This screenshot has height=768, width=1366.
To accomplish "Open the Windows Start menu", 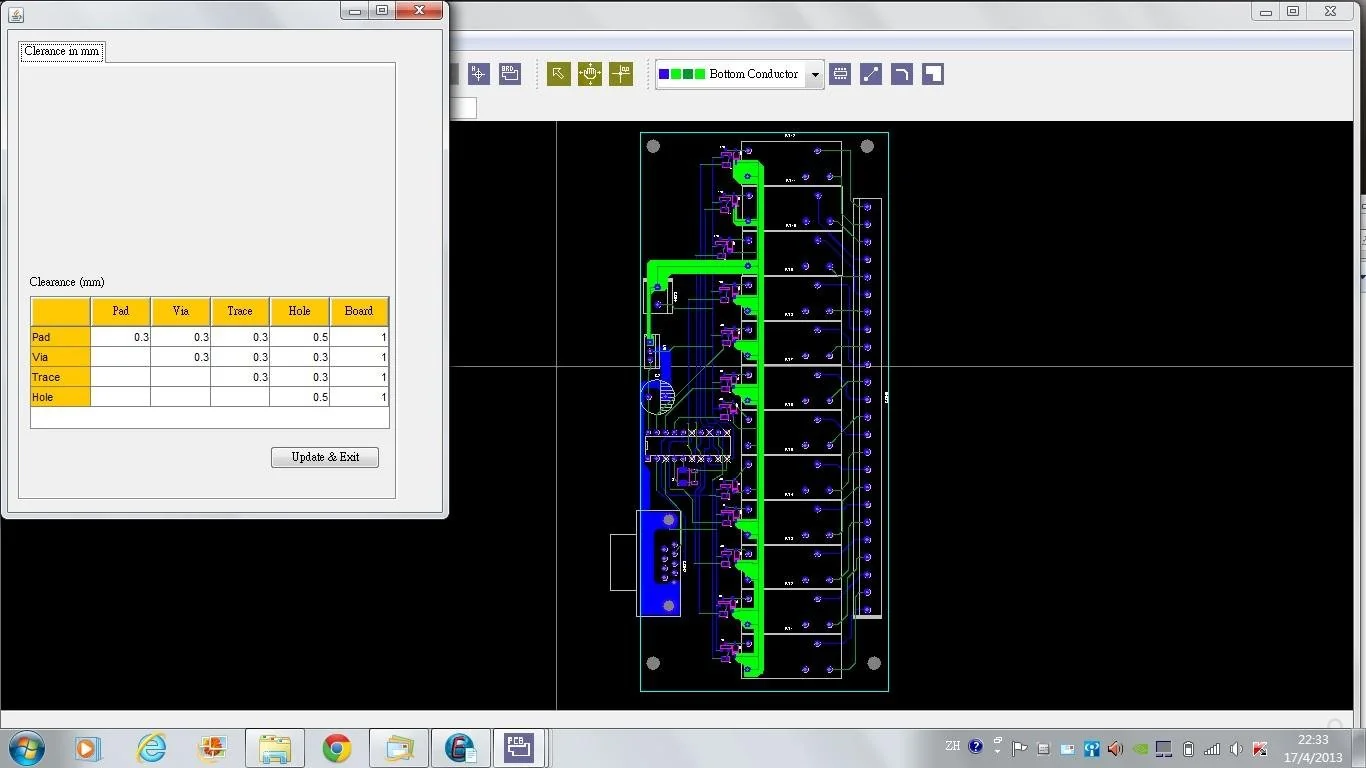I will [26, 748].
